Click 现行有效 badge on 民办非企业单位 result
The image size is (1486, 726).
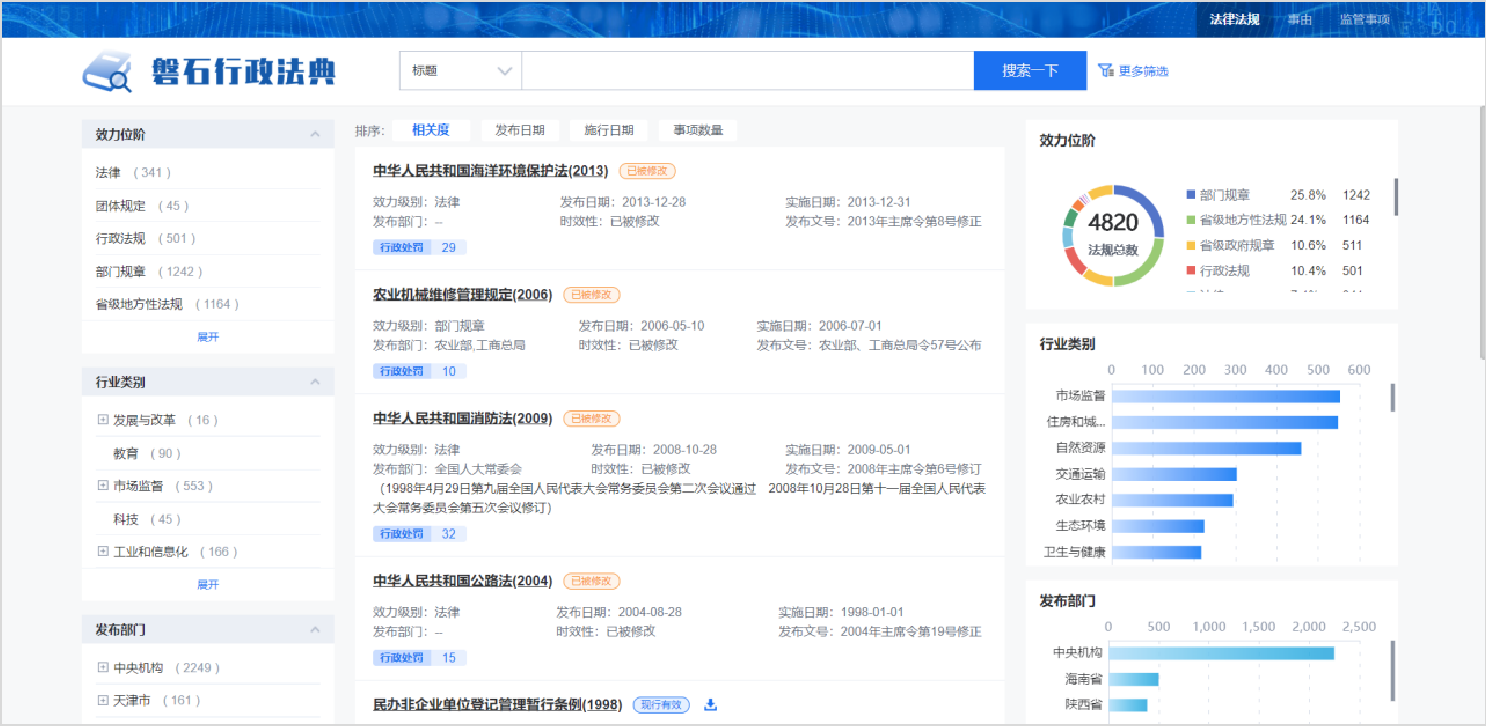[662, 705]
